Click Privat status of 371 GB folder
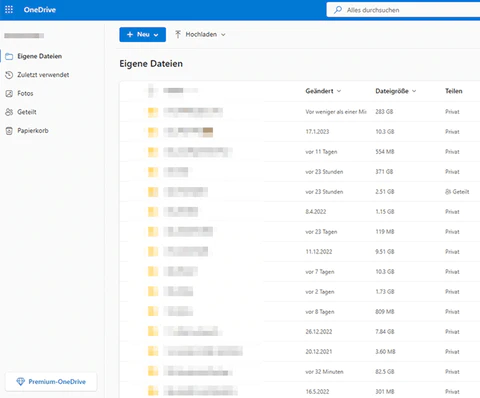Viewport: 480px width, 398px height. [x=452, y=172]
